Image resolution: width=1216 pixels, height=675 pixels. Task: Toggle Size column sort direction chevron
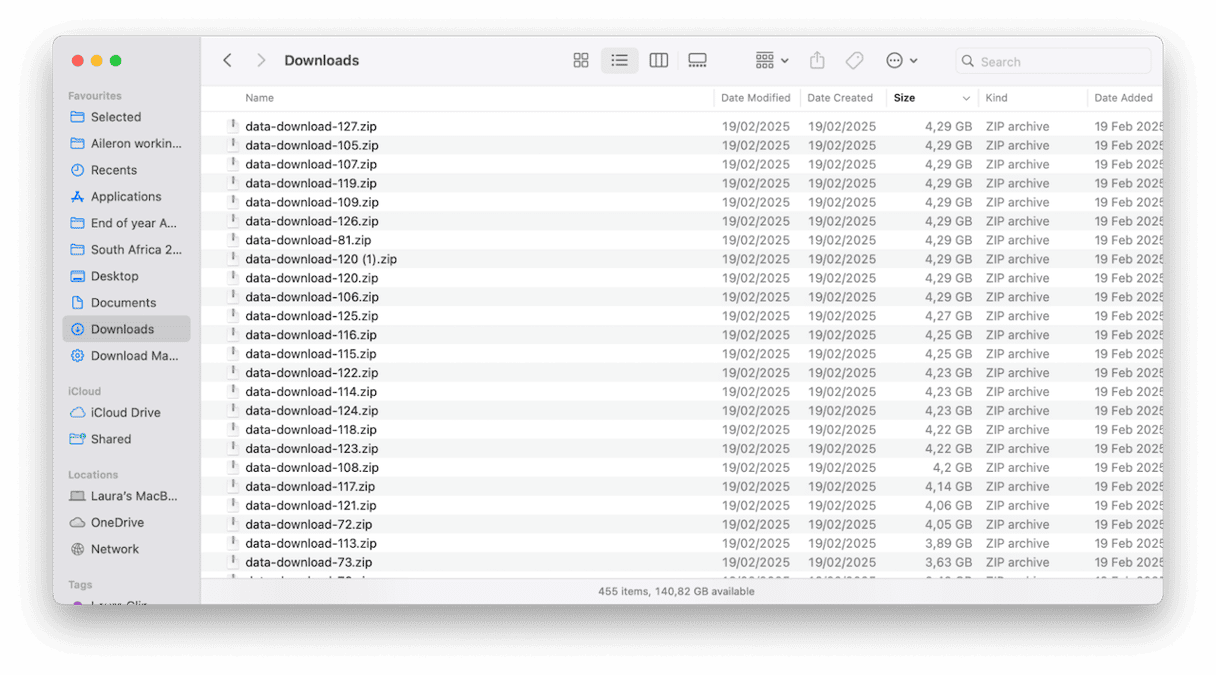pyautogui.click(x=966, y=98)
